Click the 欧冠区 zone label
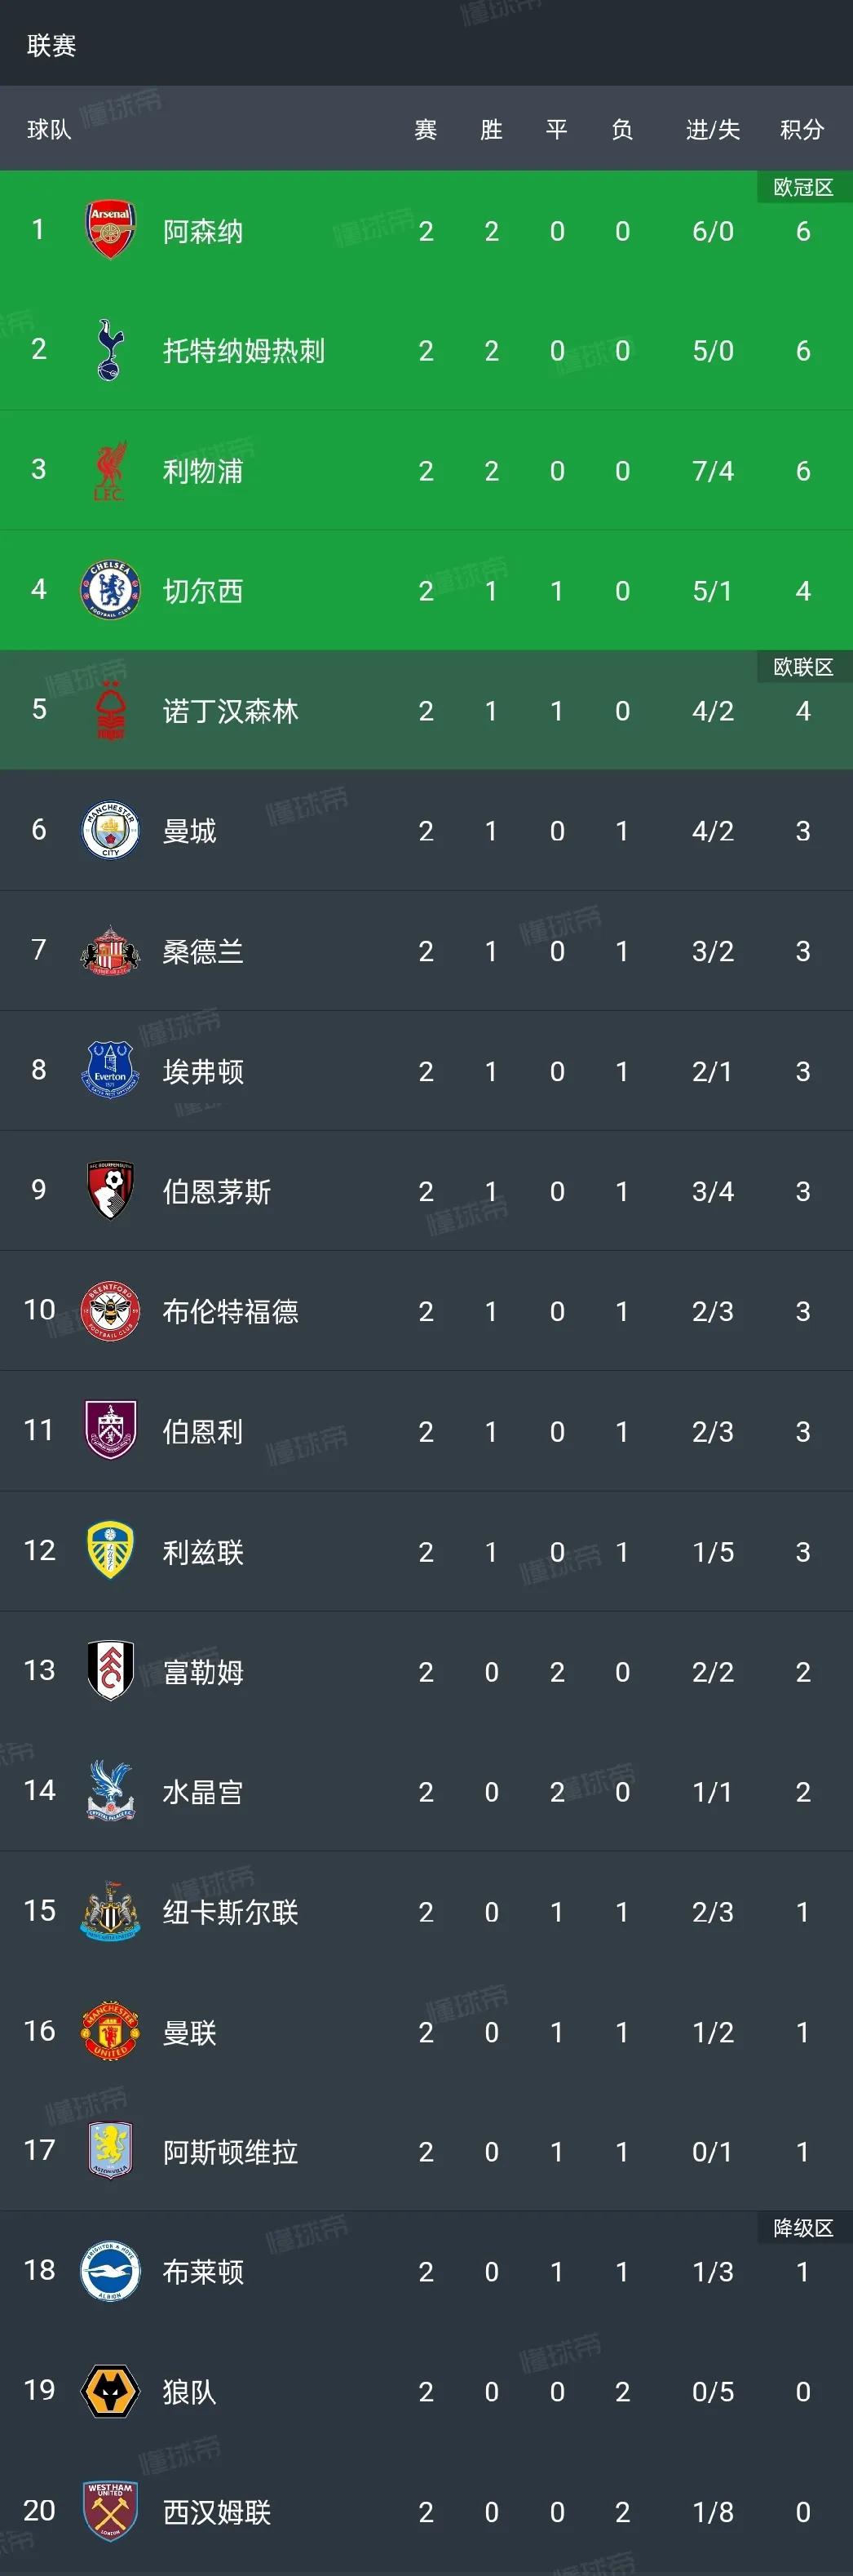 [803, 187]
